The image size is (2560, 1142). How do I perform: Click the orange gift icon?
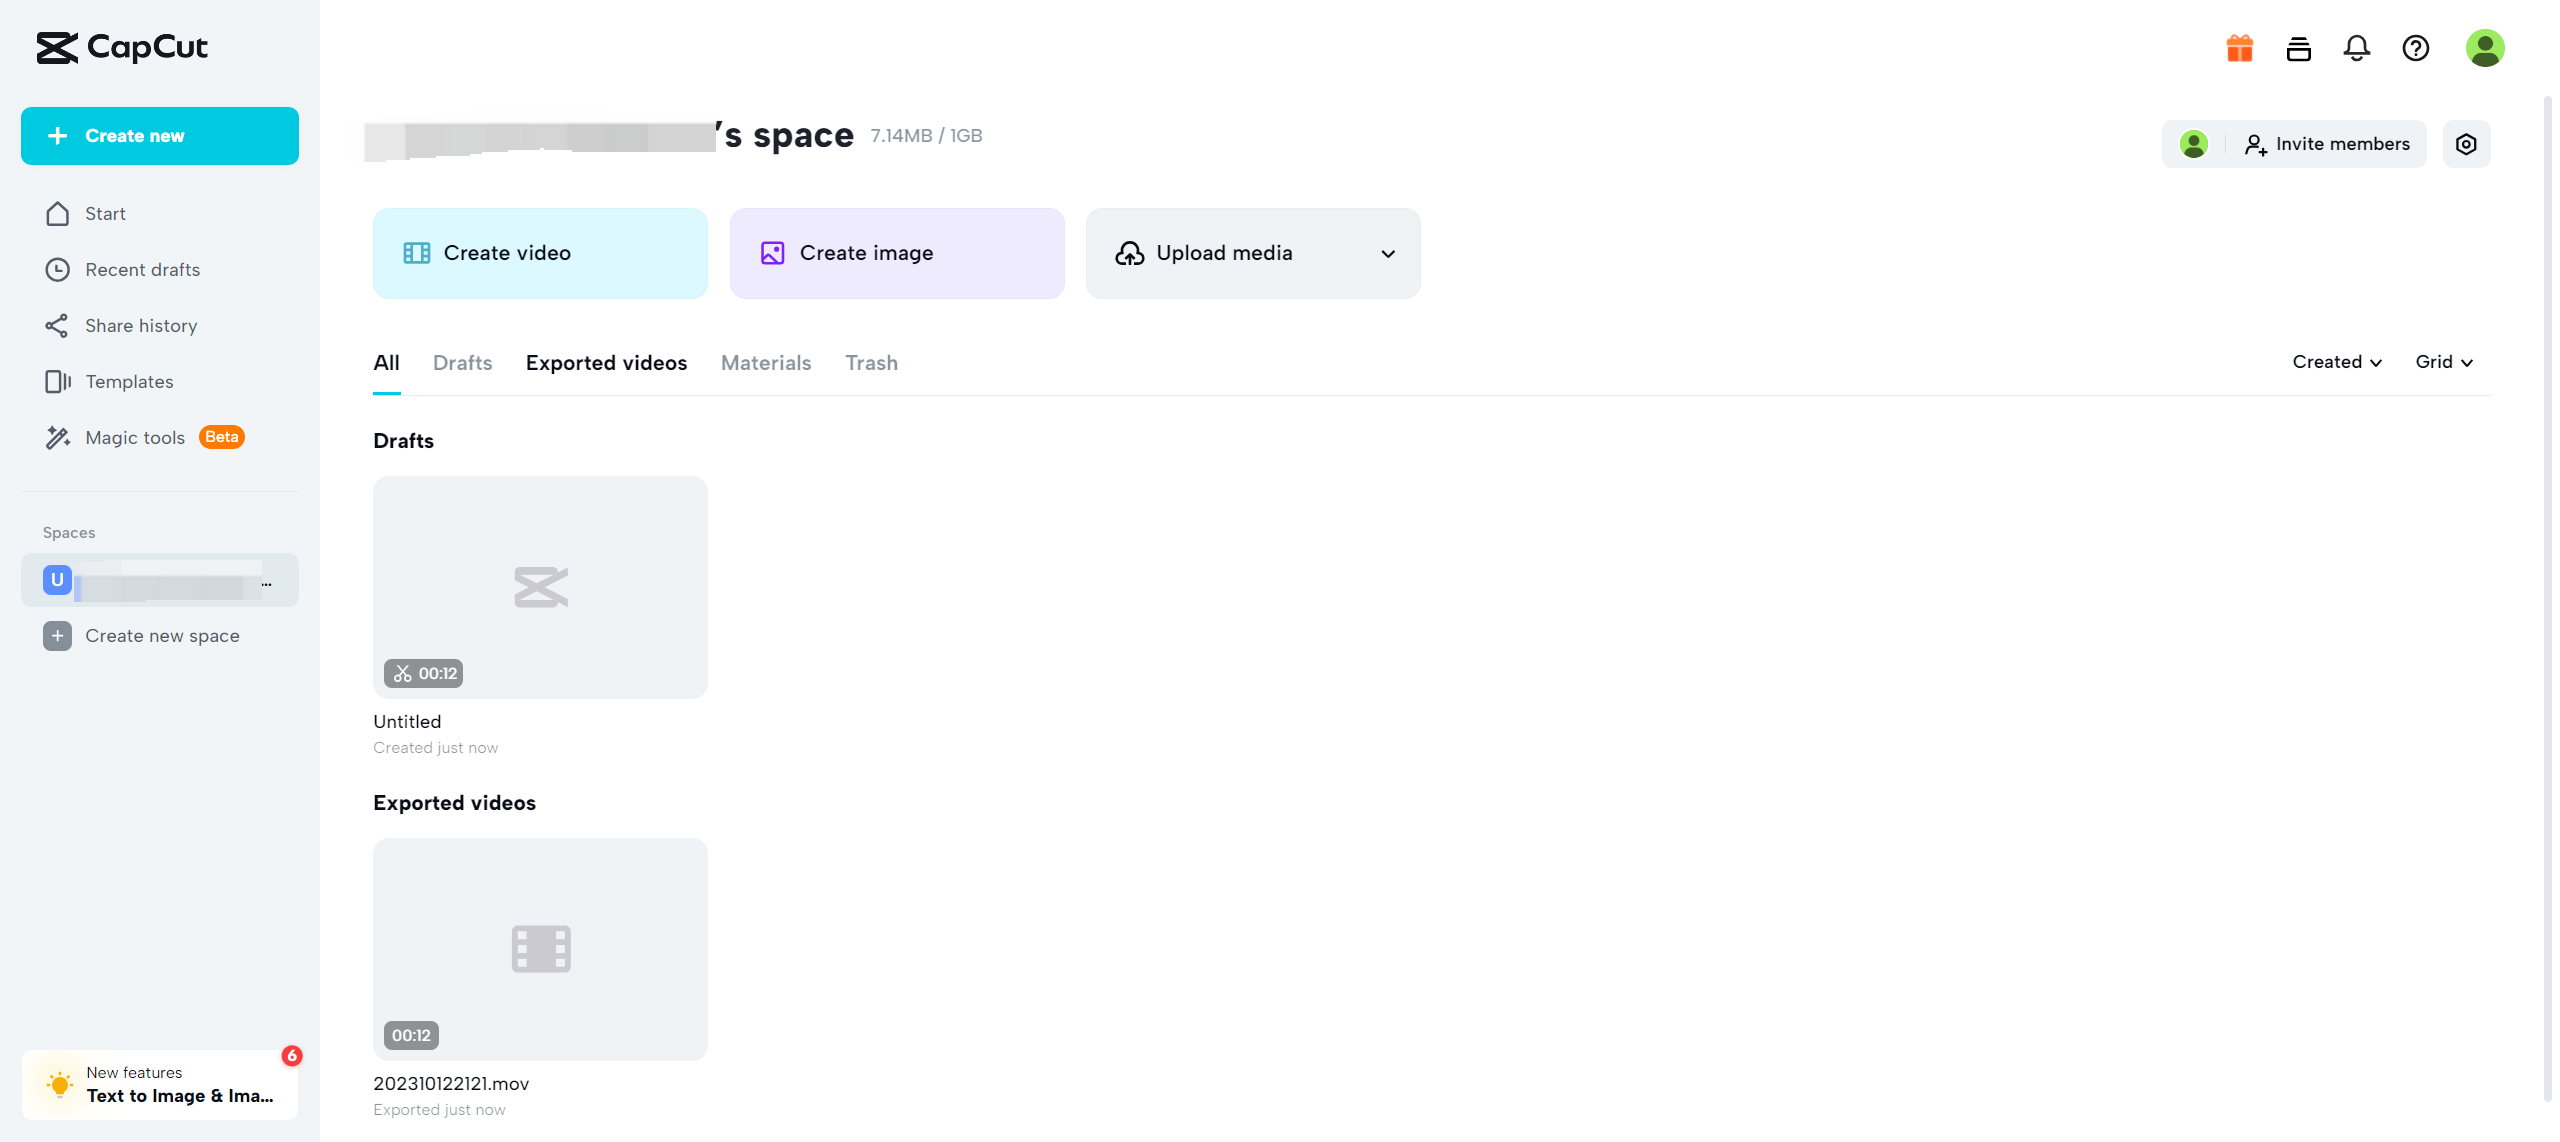click(x=2239, y=48)
